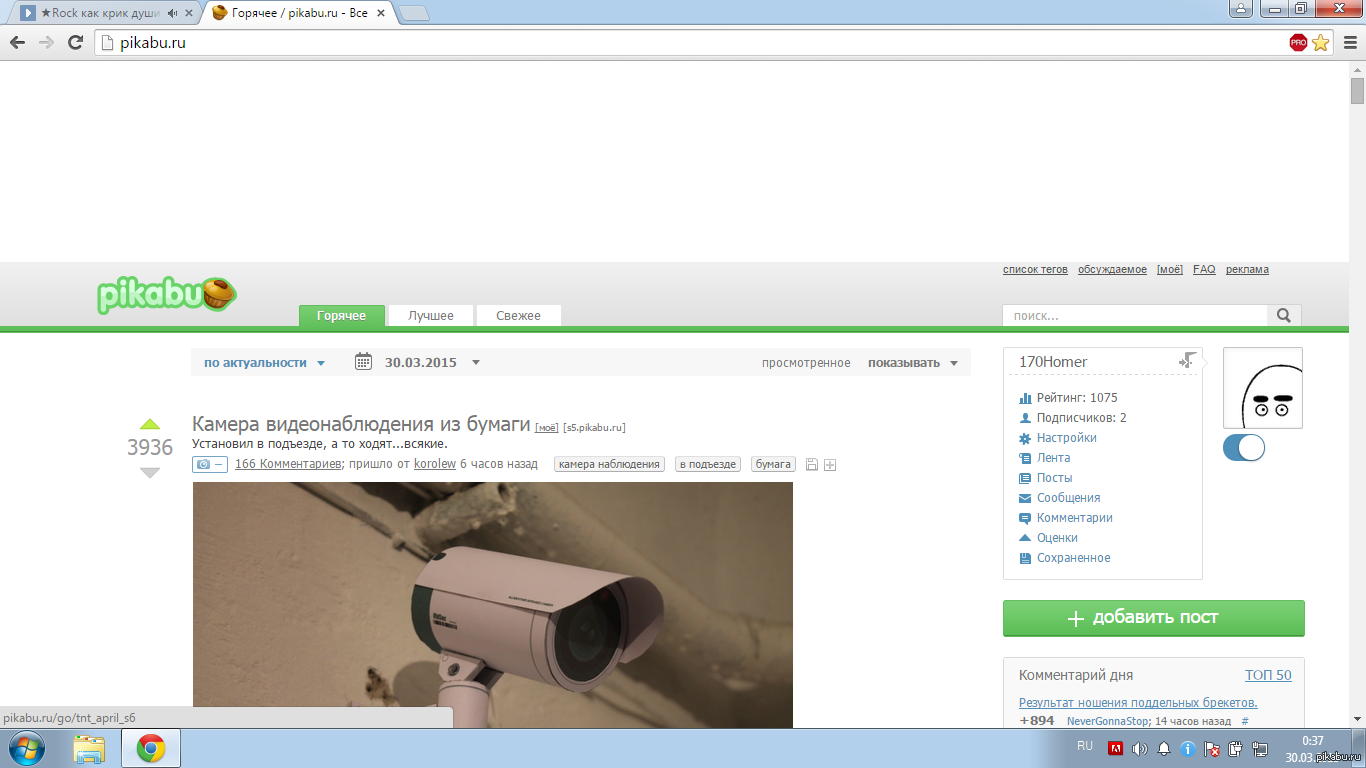Screen dimensions: 1366x768
Task: Open the ТОП 50 link
Action: click(x=1268, y=675)
